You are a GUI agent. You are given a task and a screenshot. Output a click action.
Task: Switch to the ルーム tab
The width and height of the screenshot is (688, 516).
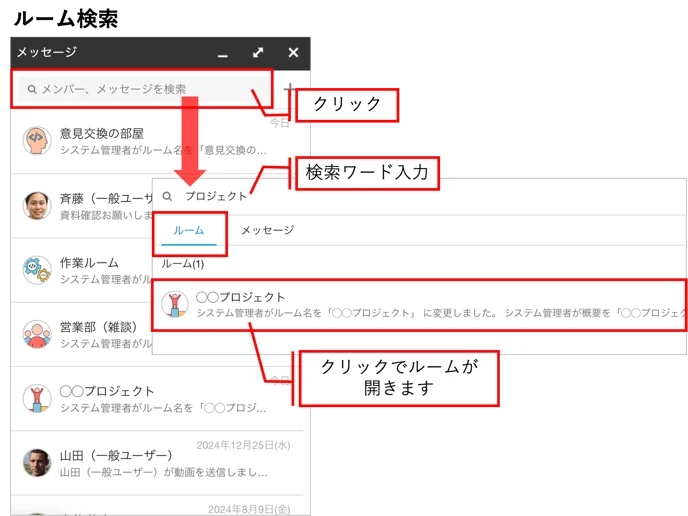point(189,230)
